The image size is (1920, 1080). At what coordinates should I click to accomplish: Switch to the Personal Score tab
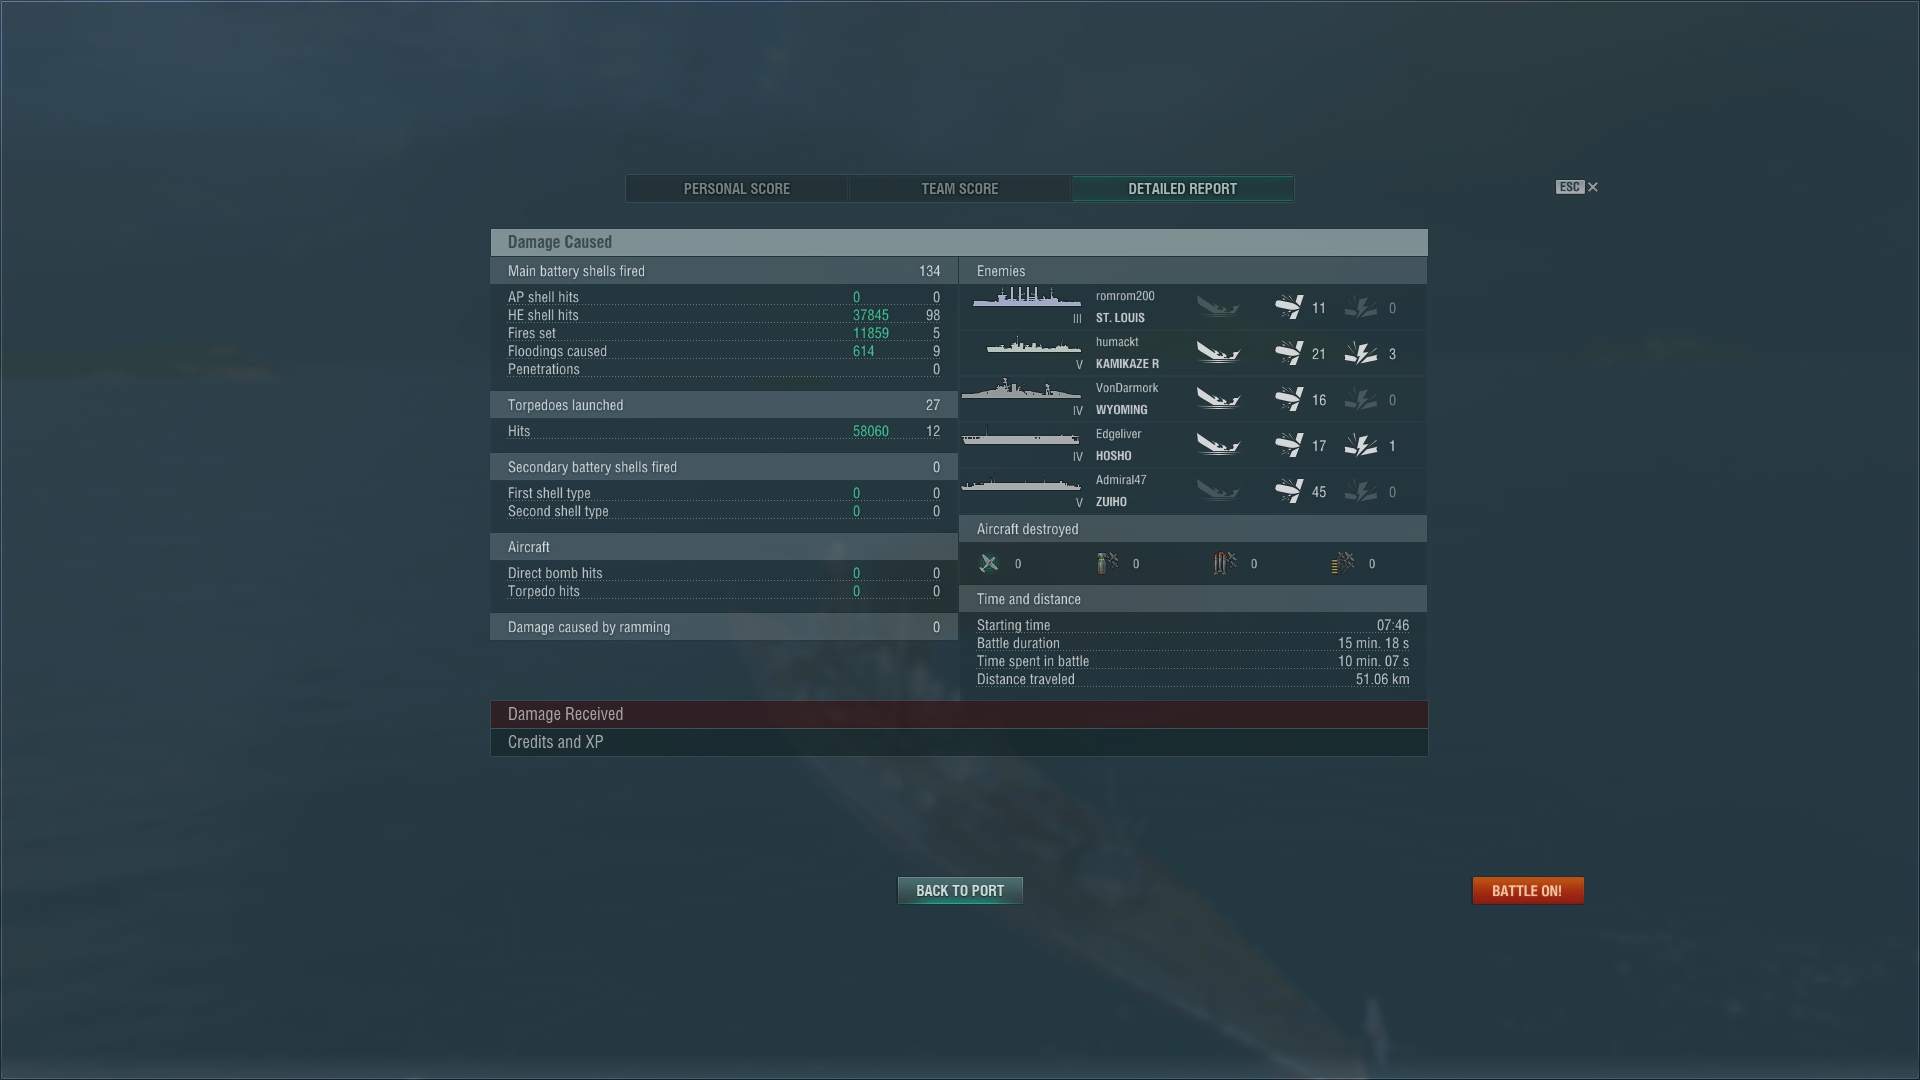(737, 189)
